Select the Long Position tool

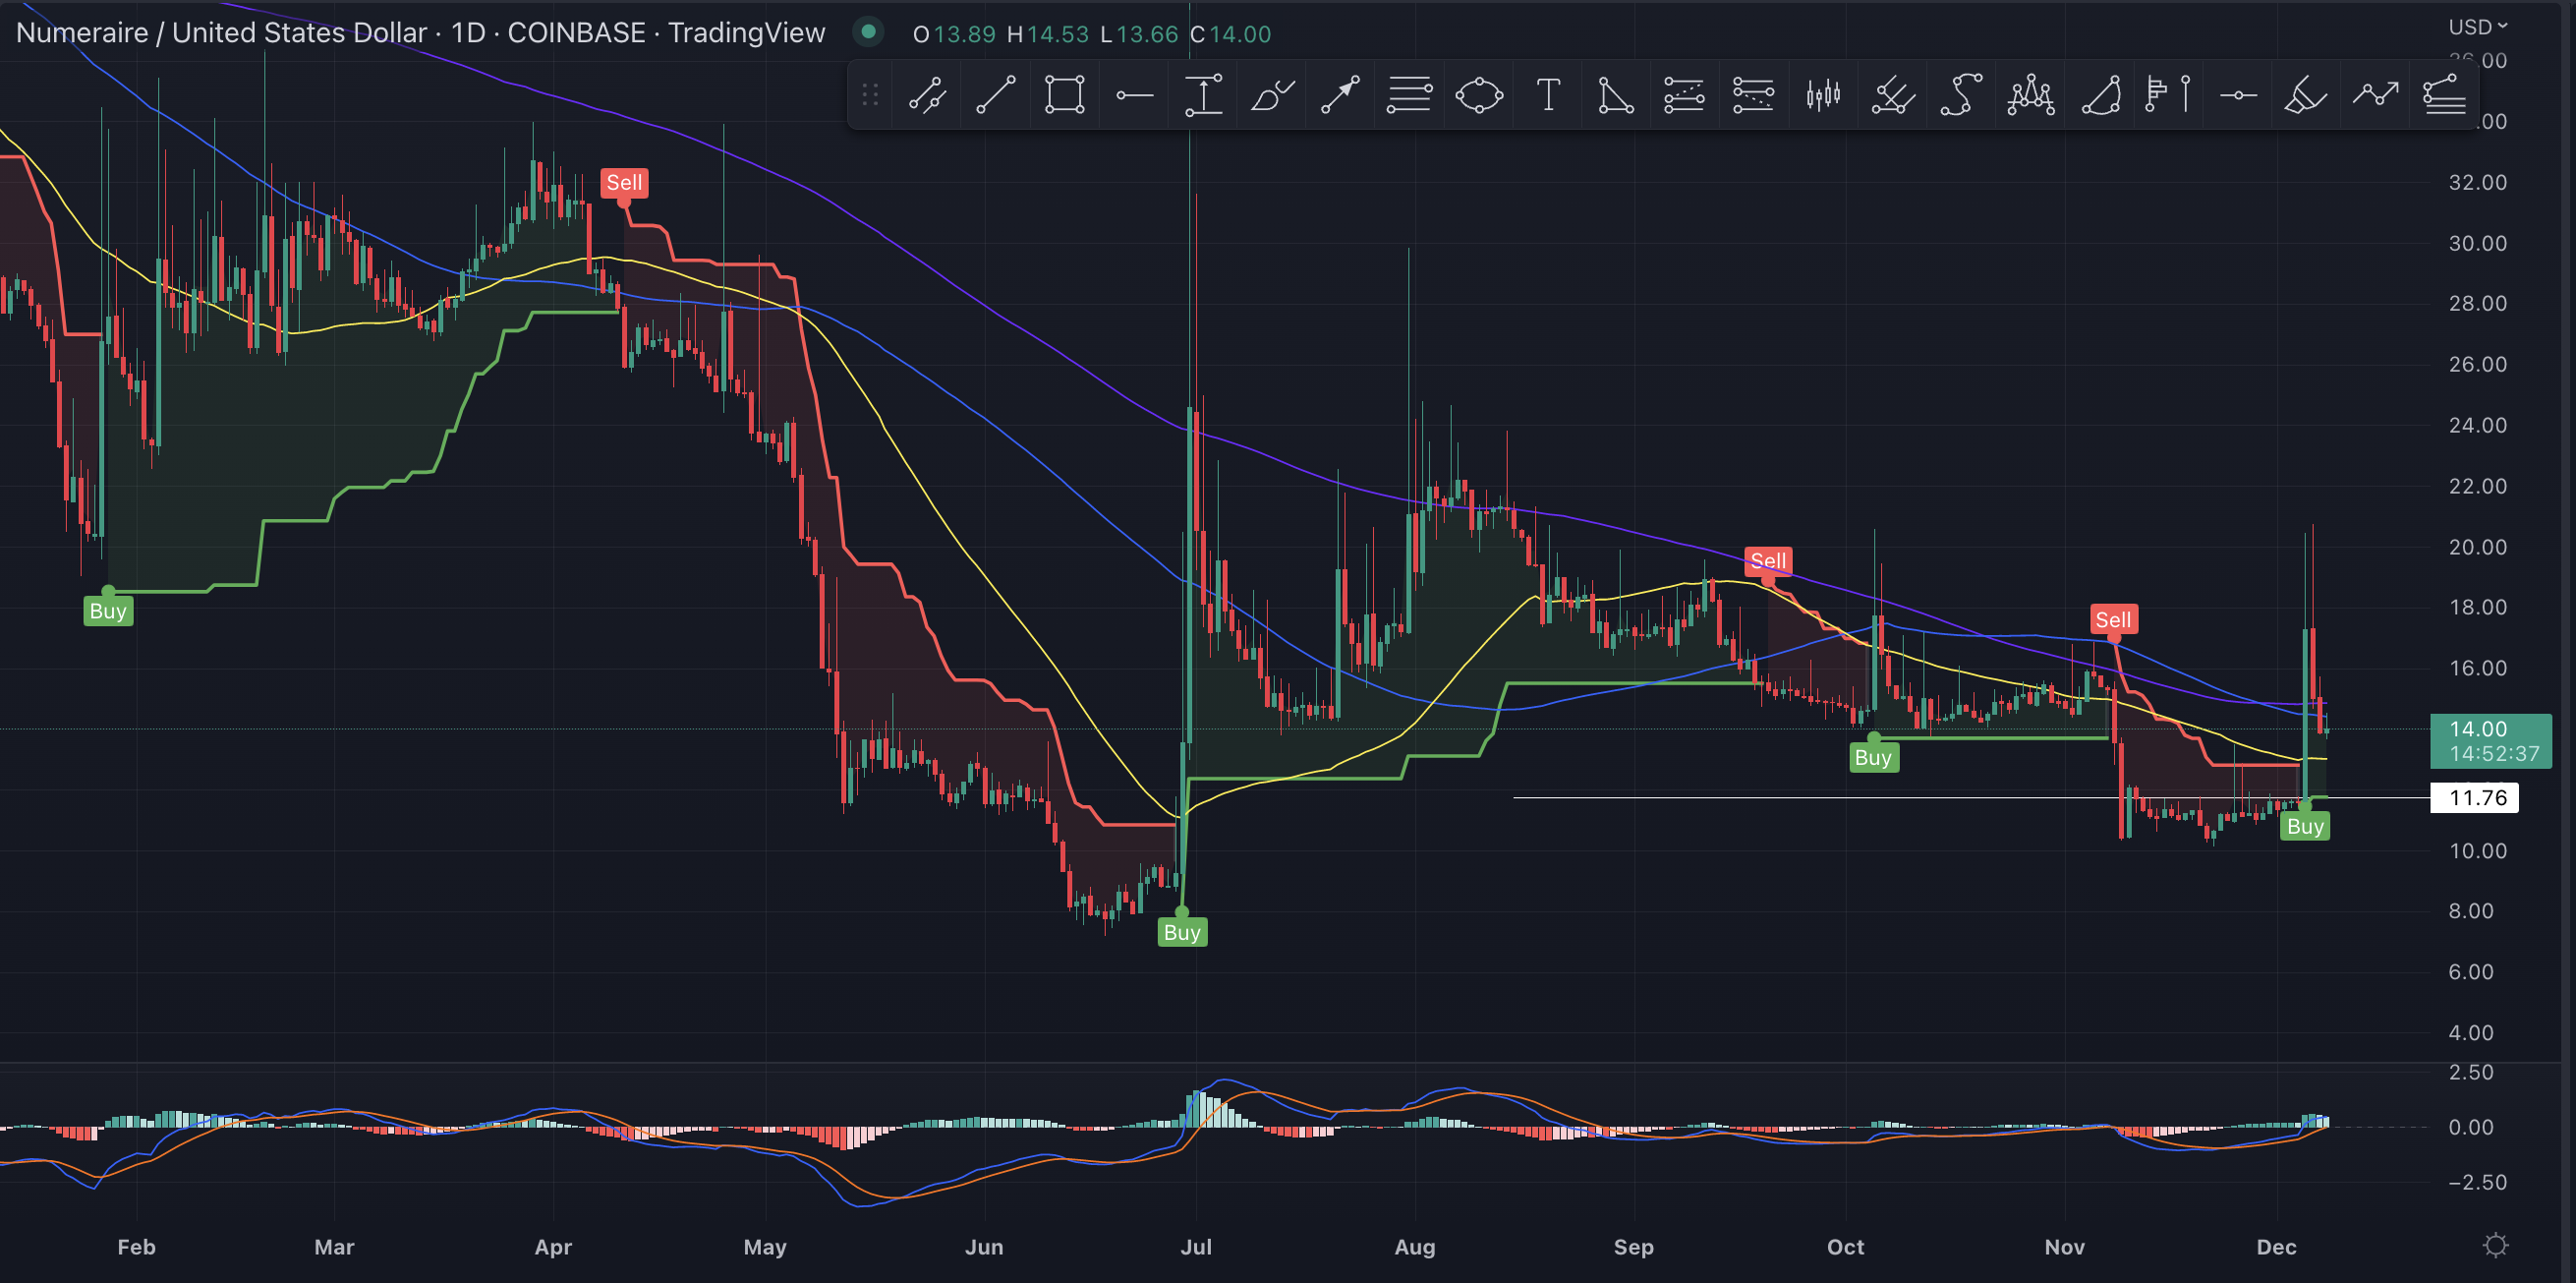pos(1684,95)
